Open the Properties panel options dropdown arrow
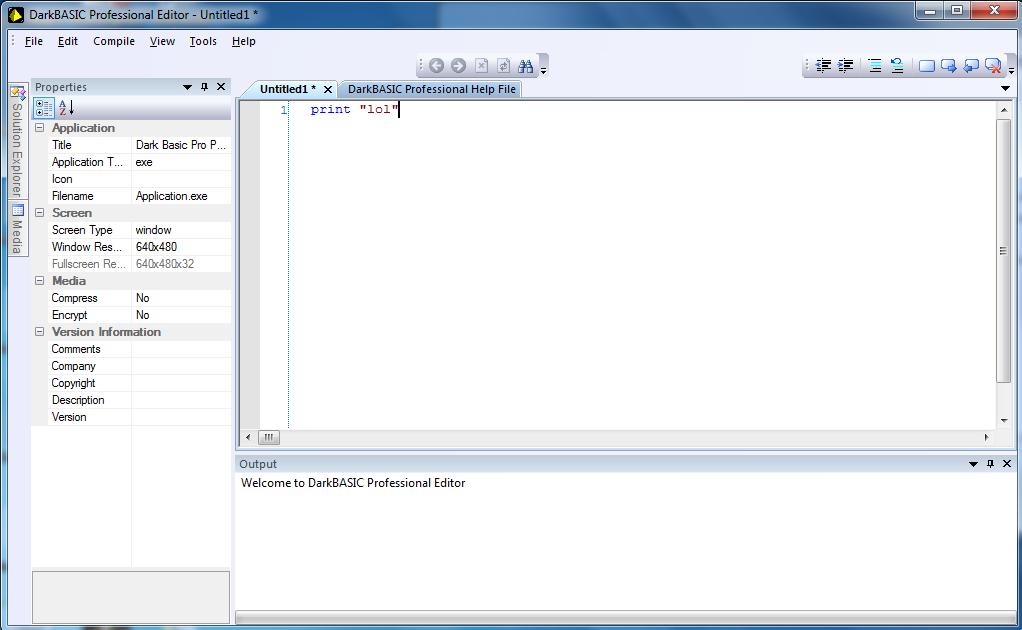The width and height of the screenshot is (1022, 630). point(188,87)
